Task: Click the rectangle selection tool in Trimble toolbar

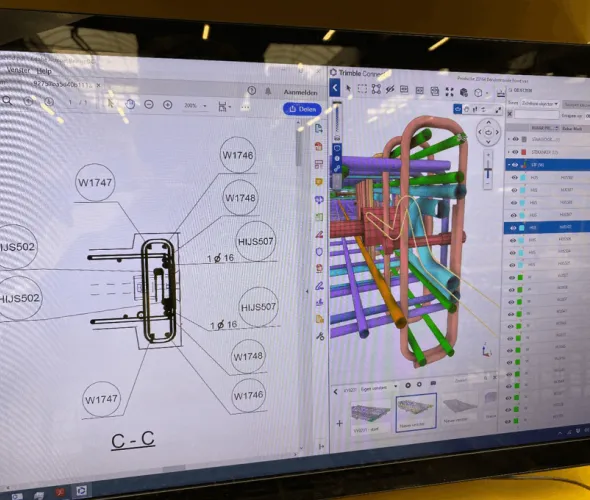Action: click(x=362, y=89)
